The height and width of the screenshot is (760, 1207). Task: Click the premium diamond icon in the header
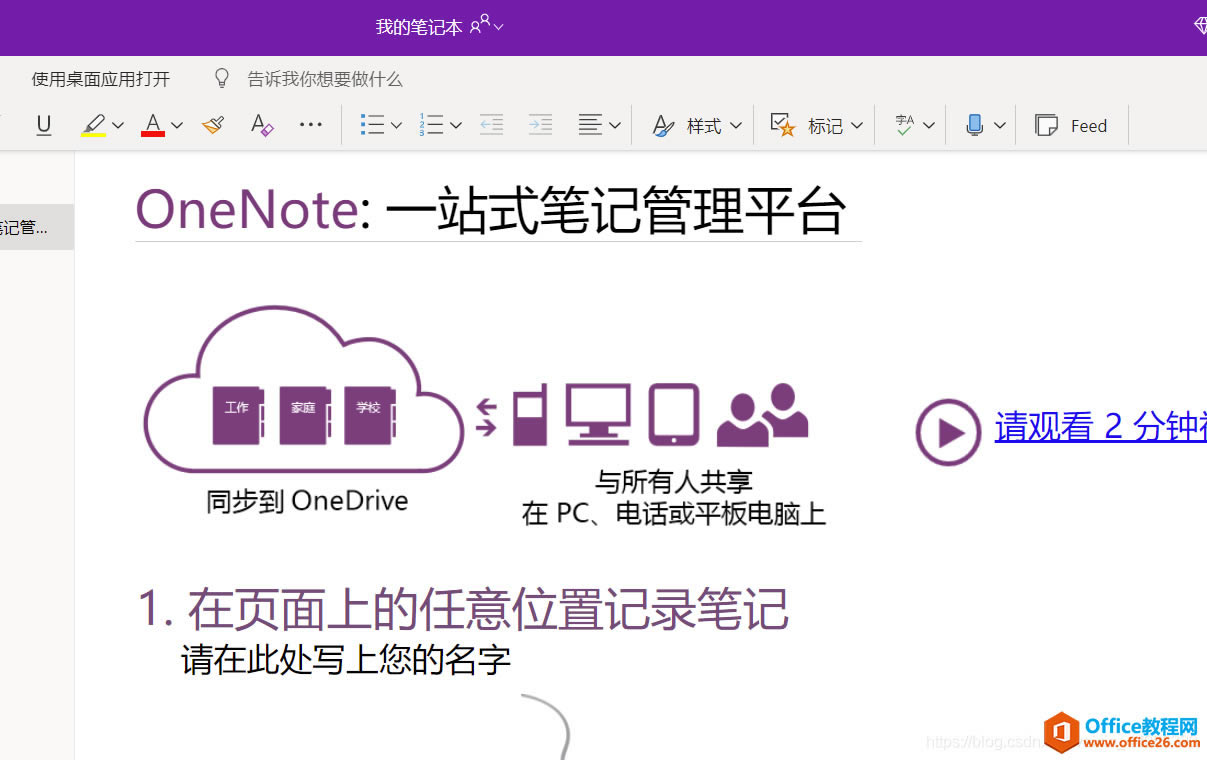[x=1200, y=26]
